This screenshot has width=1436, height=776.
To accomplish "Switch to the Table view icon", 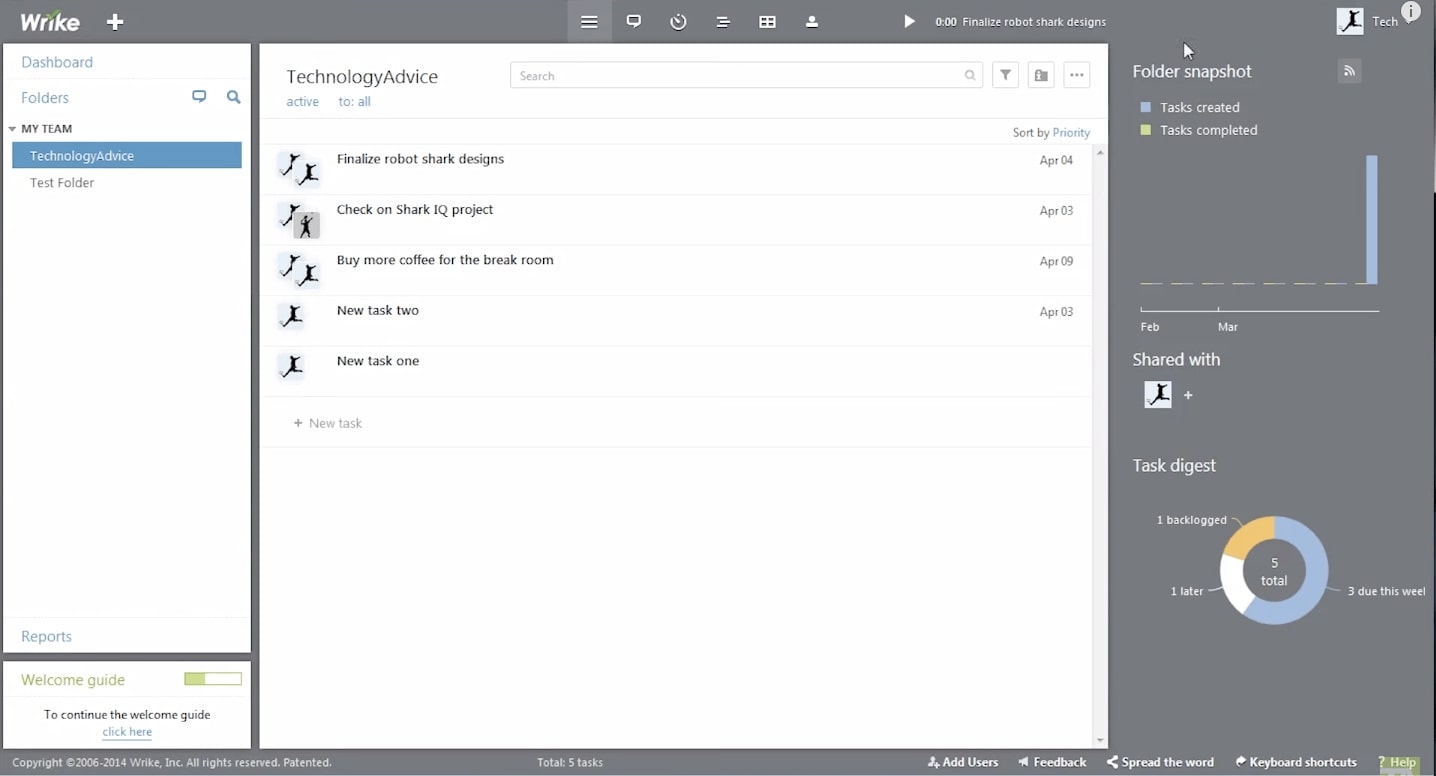I will pos(767,21).
